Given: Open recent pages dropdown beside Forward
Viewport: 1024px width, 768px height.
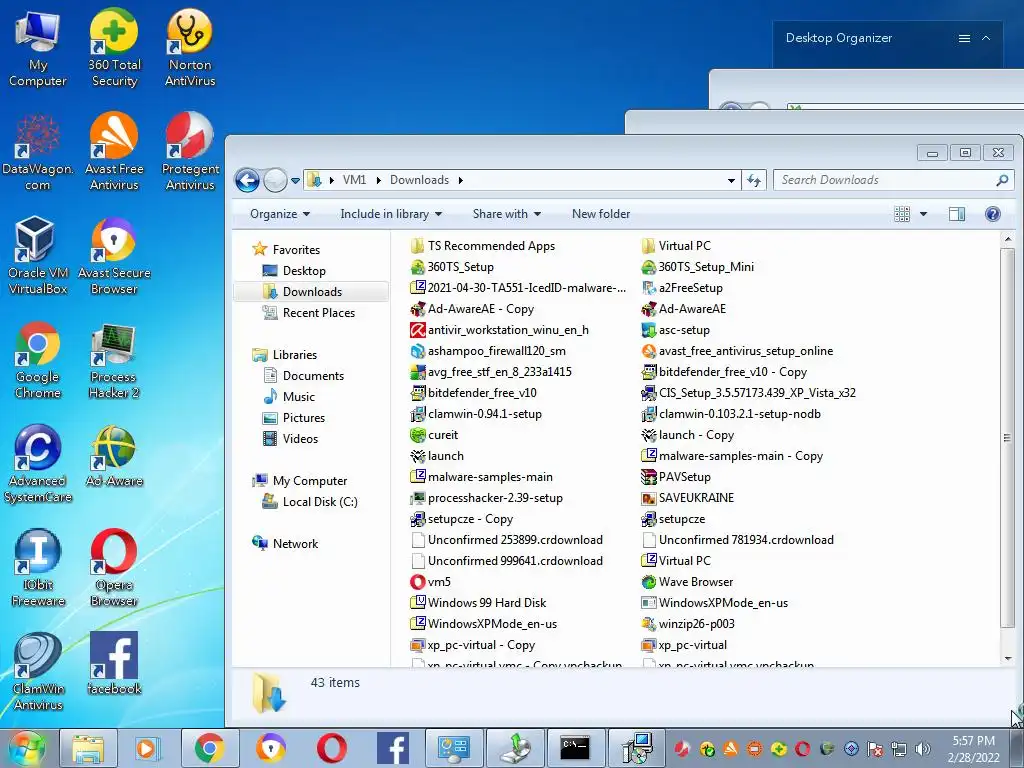Looking at the screenshot, I should tap(295, 180).
